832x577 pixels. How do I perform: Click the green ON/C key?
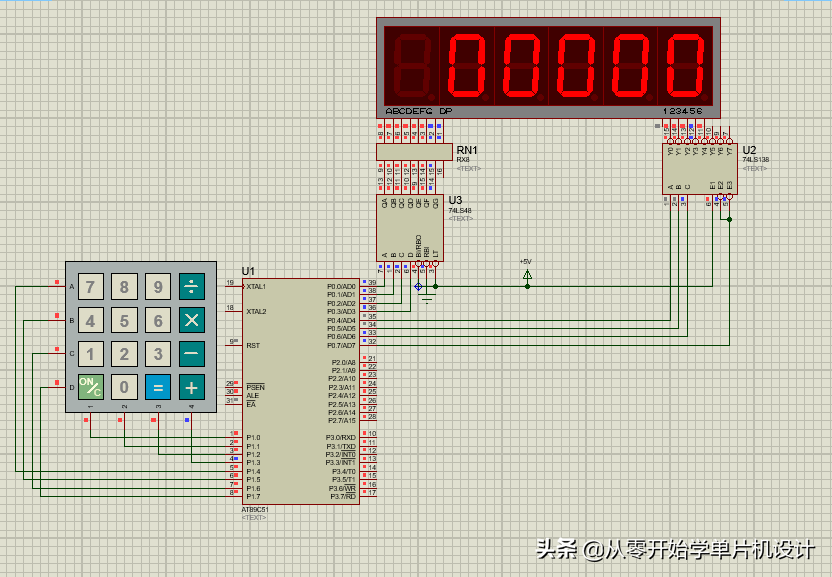coord(91,387)
